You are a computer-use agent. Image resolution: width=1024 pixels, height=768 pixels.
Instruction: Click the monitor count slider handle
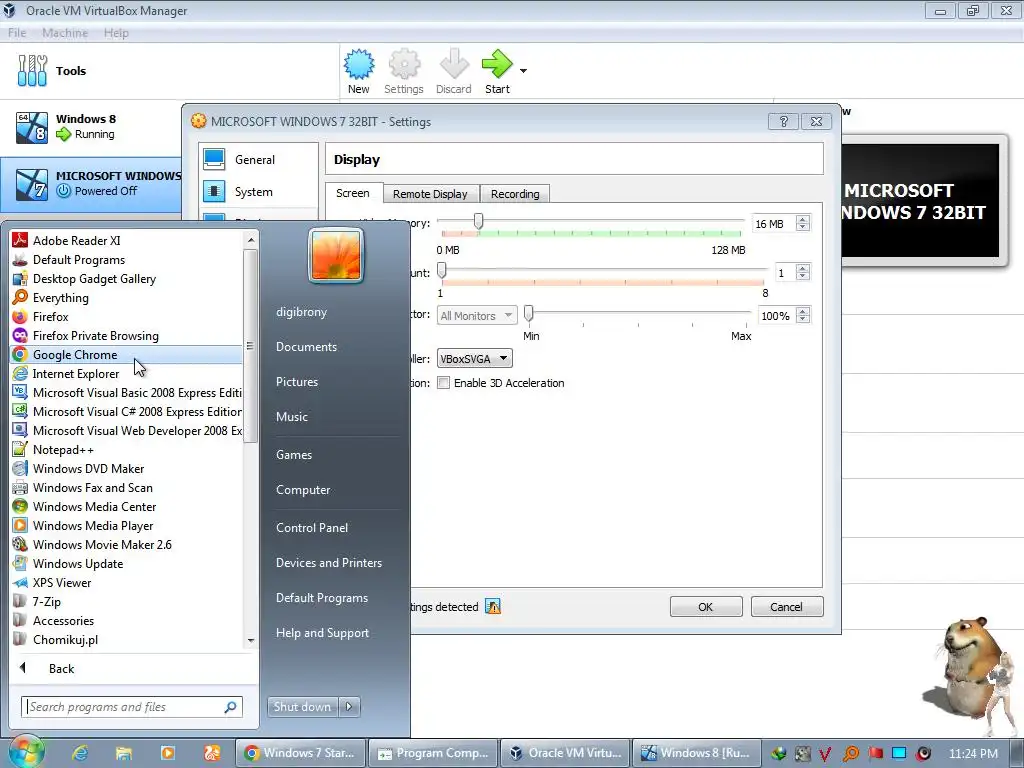(x=442, y=270)
